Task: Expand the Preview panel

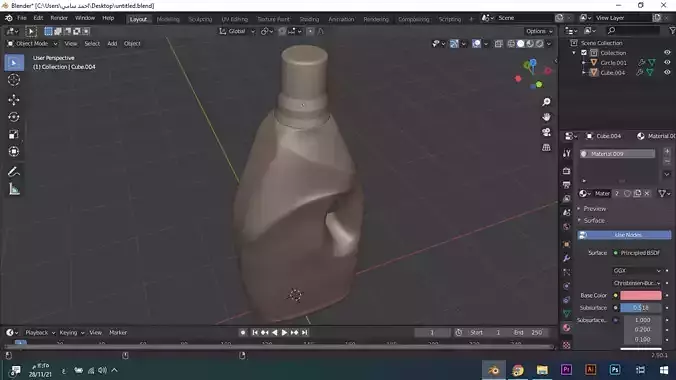Action: [x=594, y=209]
